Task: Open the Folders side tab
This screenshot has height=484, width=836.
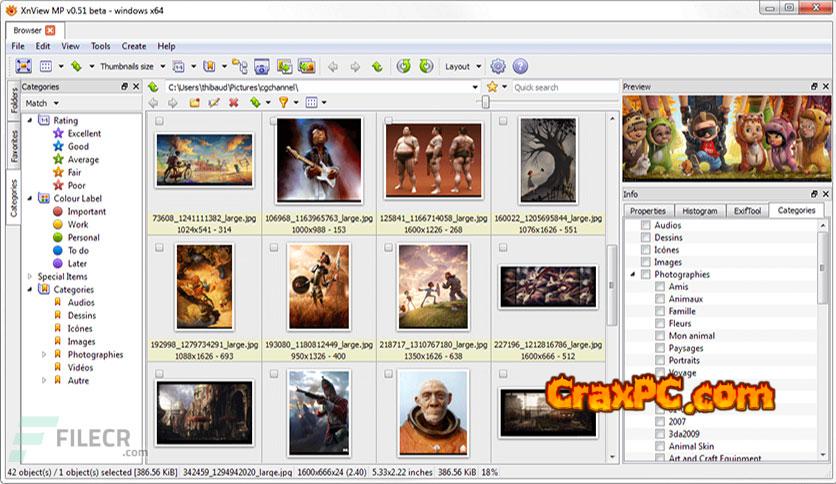Action: click(14, 101)
